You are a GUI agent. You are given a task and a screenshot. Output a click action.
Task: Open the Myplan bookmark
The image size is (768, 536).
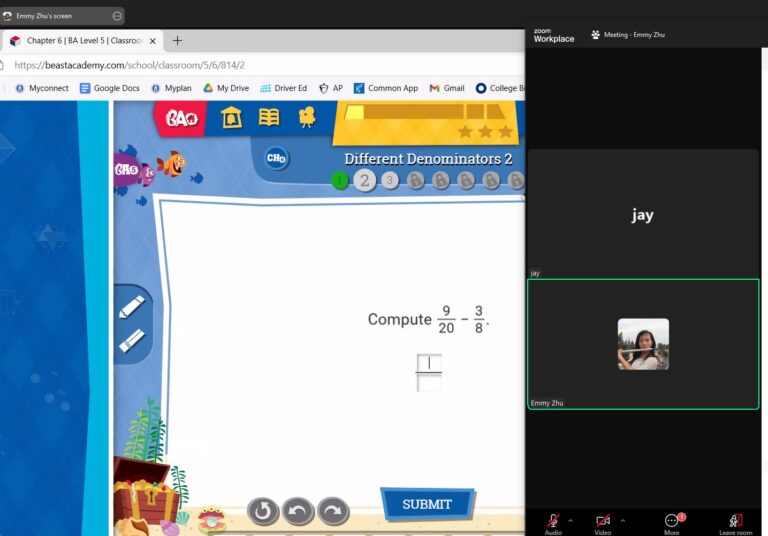[171, 88]
